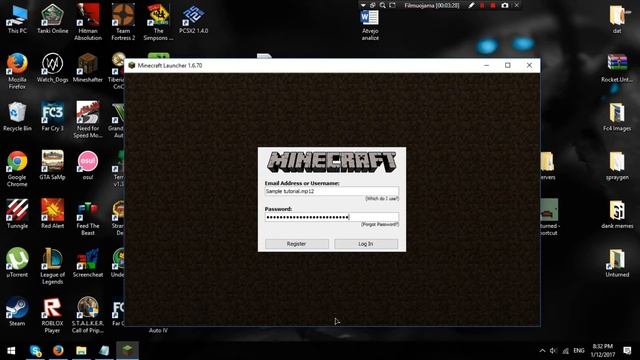The image size is (640, 360).
Task: Select the Screencheat desktop icon
Action: pyautogui.click(x=88, y=263)
